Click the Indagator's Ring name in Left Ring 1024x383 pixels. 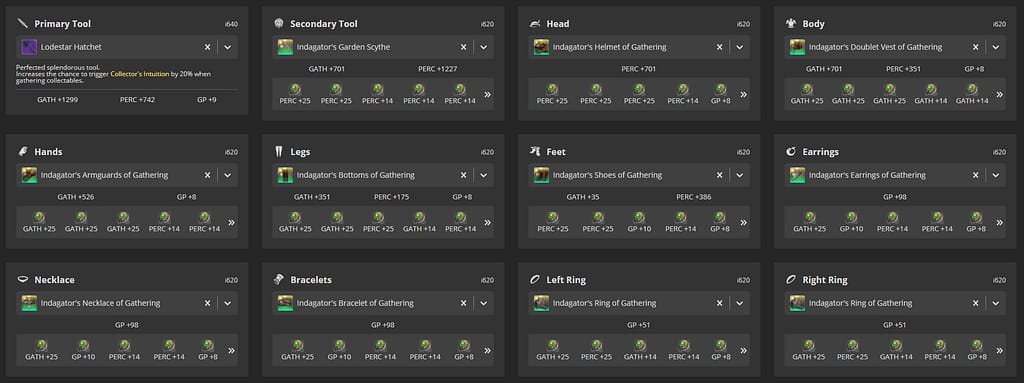(x=604, y=303)
